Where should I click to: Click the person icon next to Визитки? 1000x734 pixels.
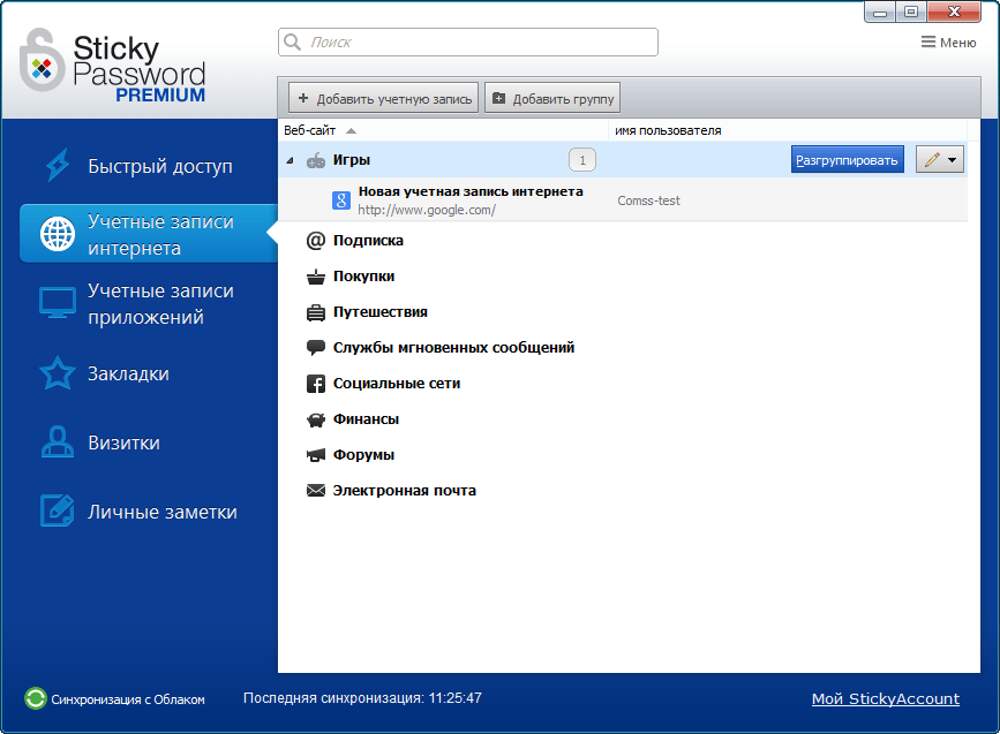pyautogui.click(x=57, y=442)
